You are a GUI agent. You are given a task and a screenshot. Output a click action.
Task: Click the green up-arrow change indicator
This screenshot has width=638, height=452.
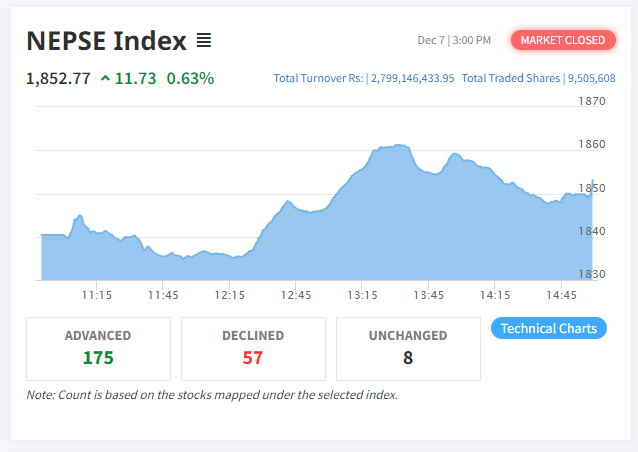(x=106, y=78)
